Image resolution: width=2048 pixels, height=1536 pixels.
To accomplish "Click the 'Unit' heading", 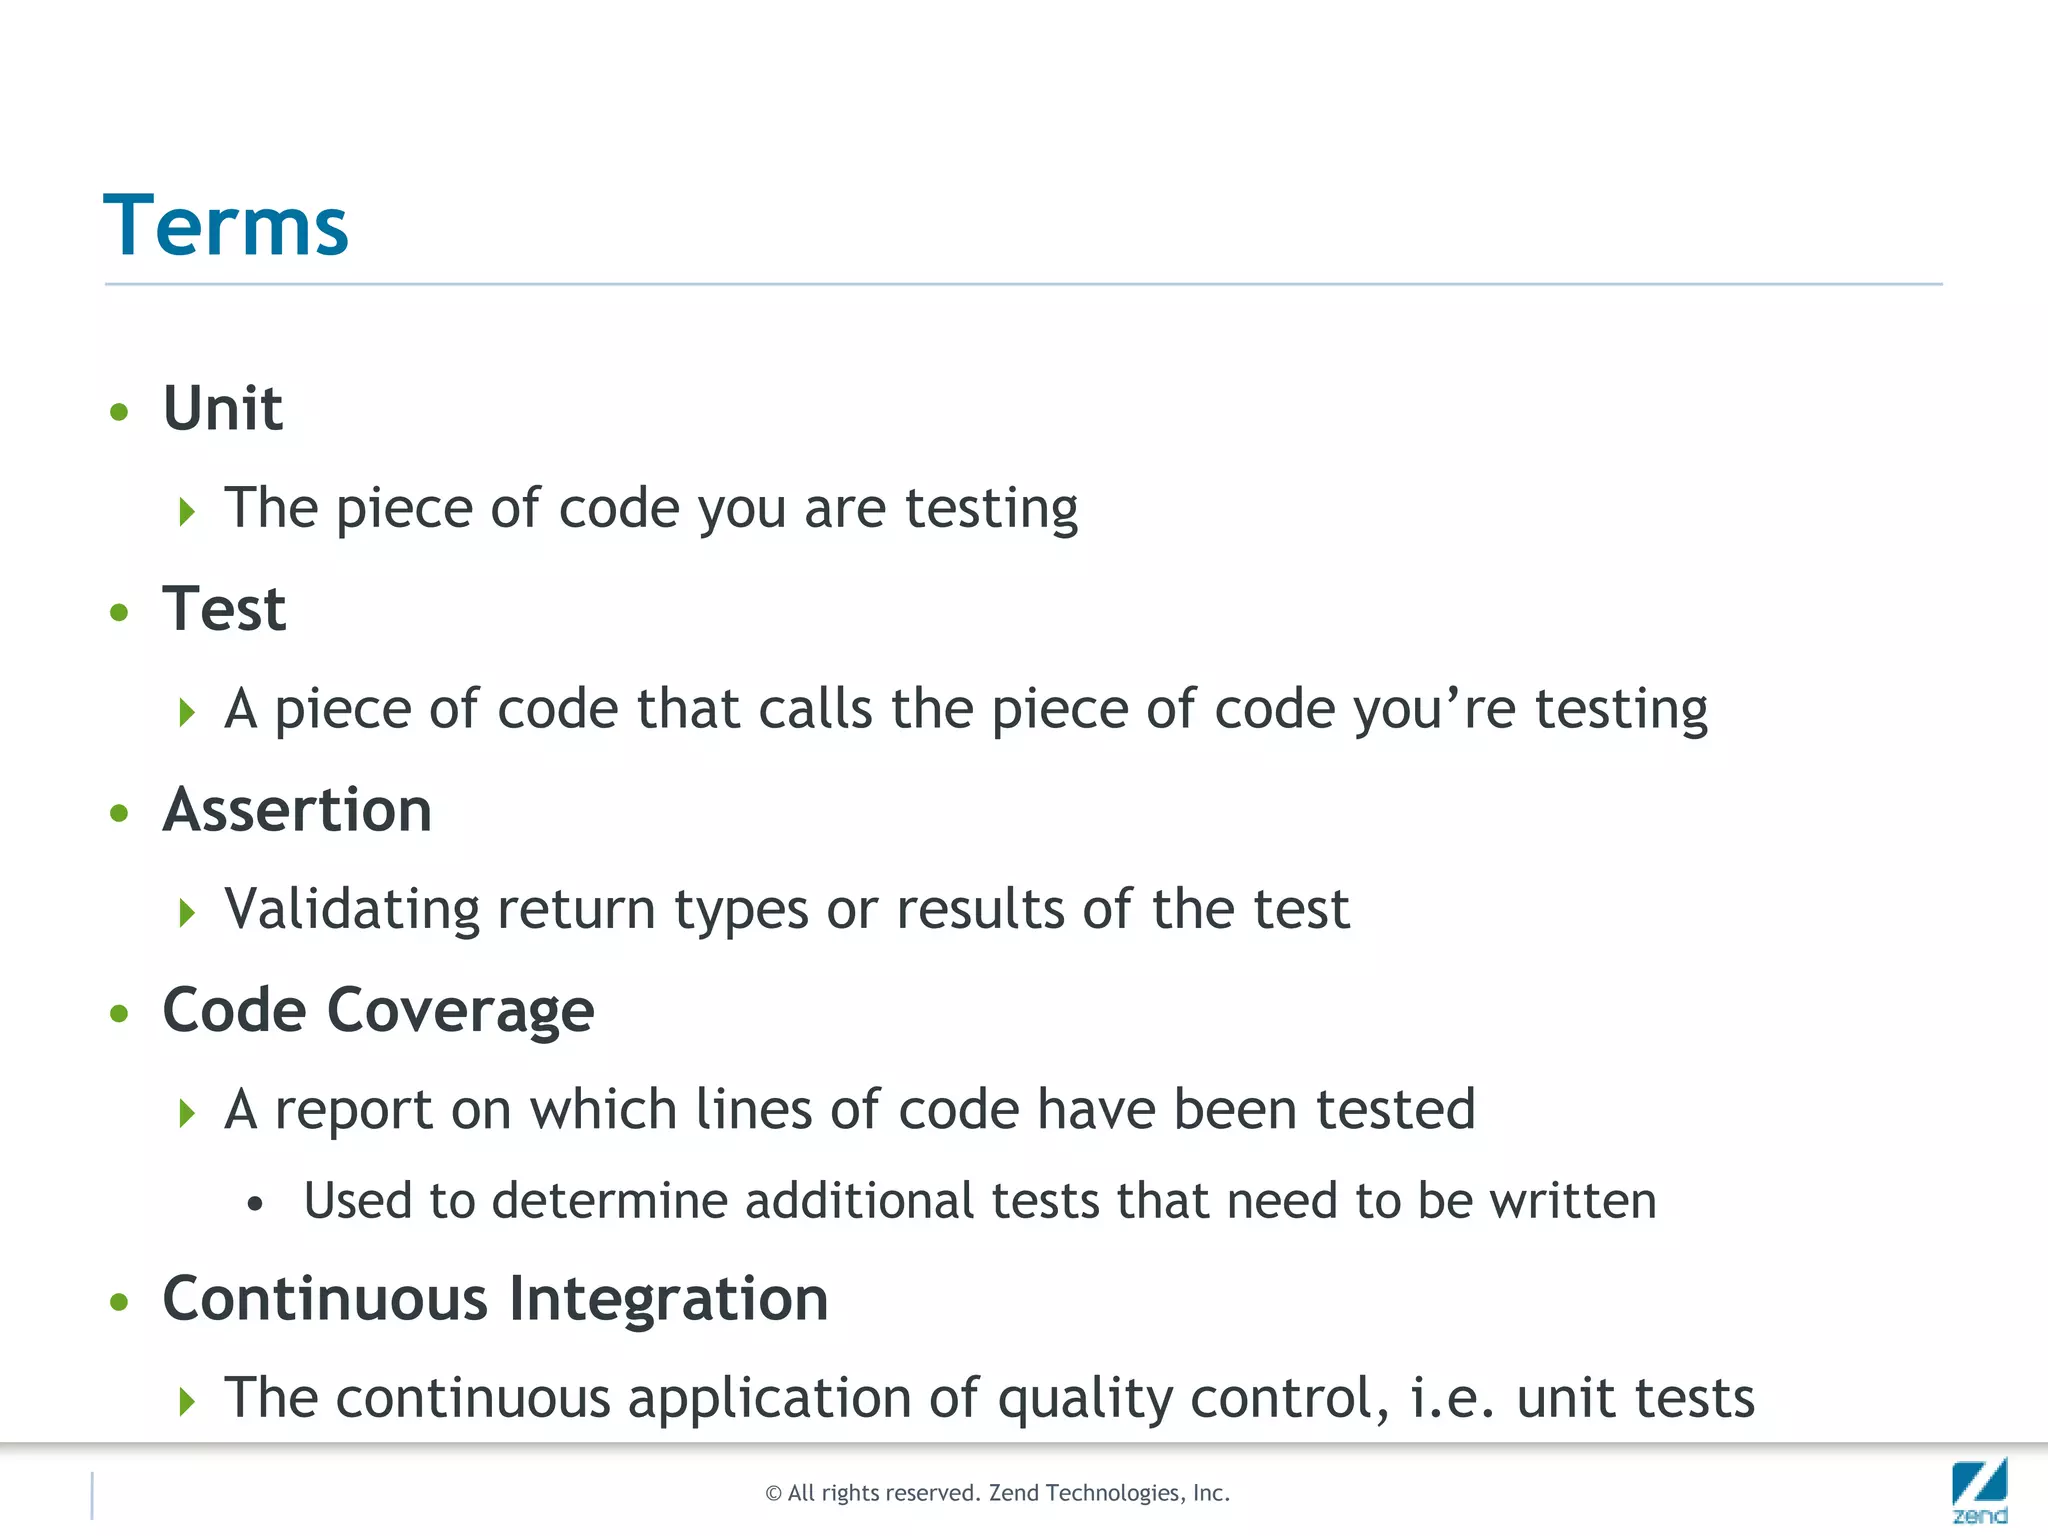I will pyautogui.click(x=223, y=408).
